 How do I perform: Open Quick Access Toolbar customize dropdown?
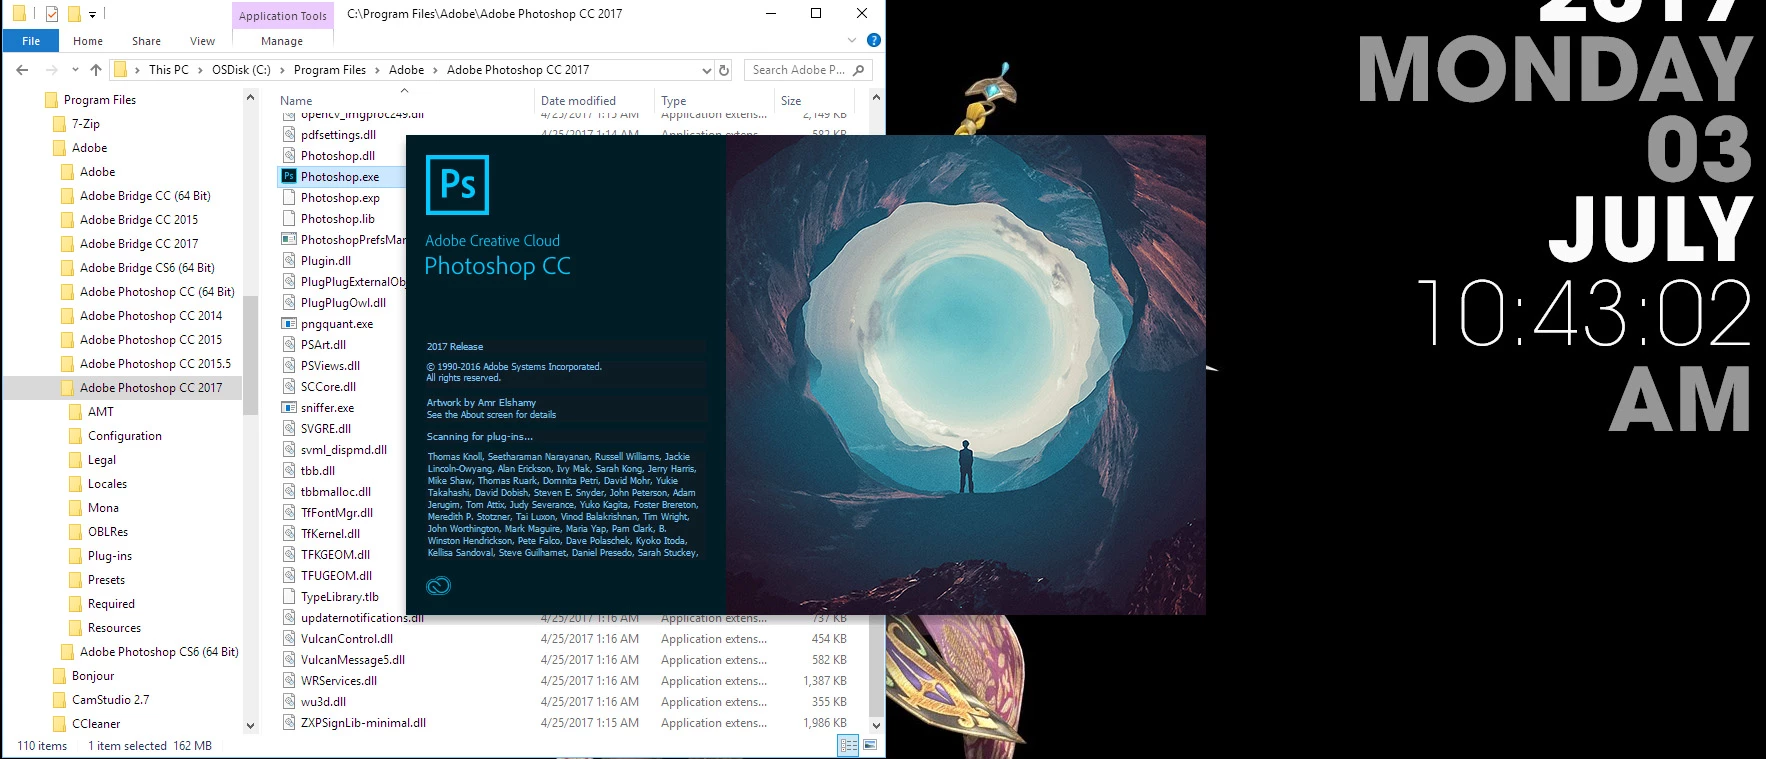(x=92, y=14)
